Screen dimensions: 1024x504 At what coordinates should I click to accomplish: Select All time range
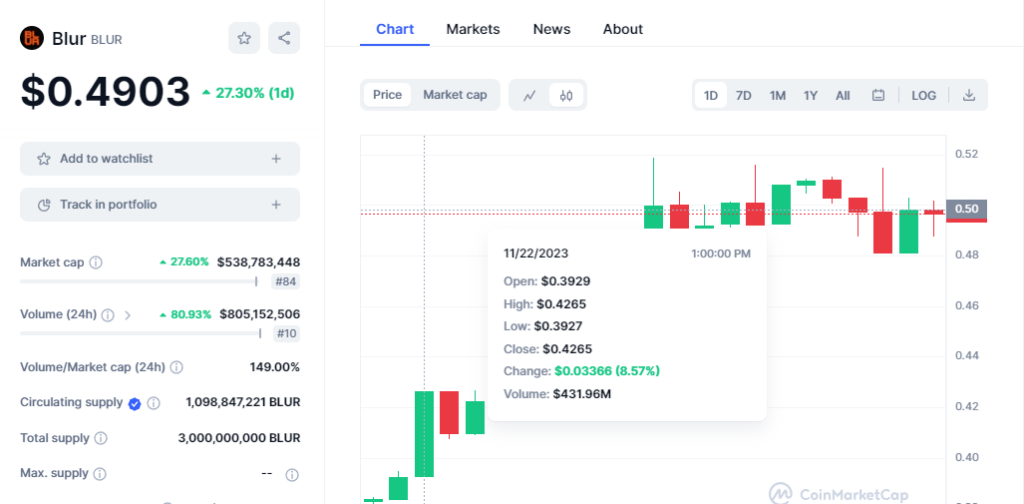(x=842, y=95)
